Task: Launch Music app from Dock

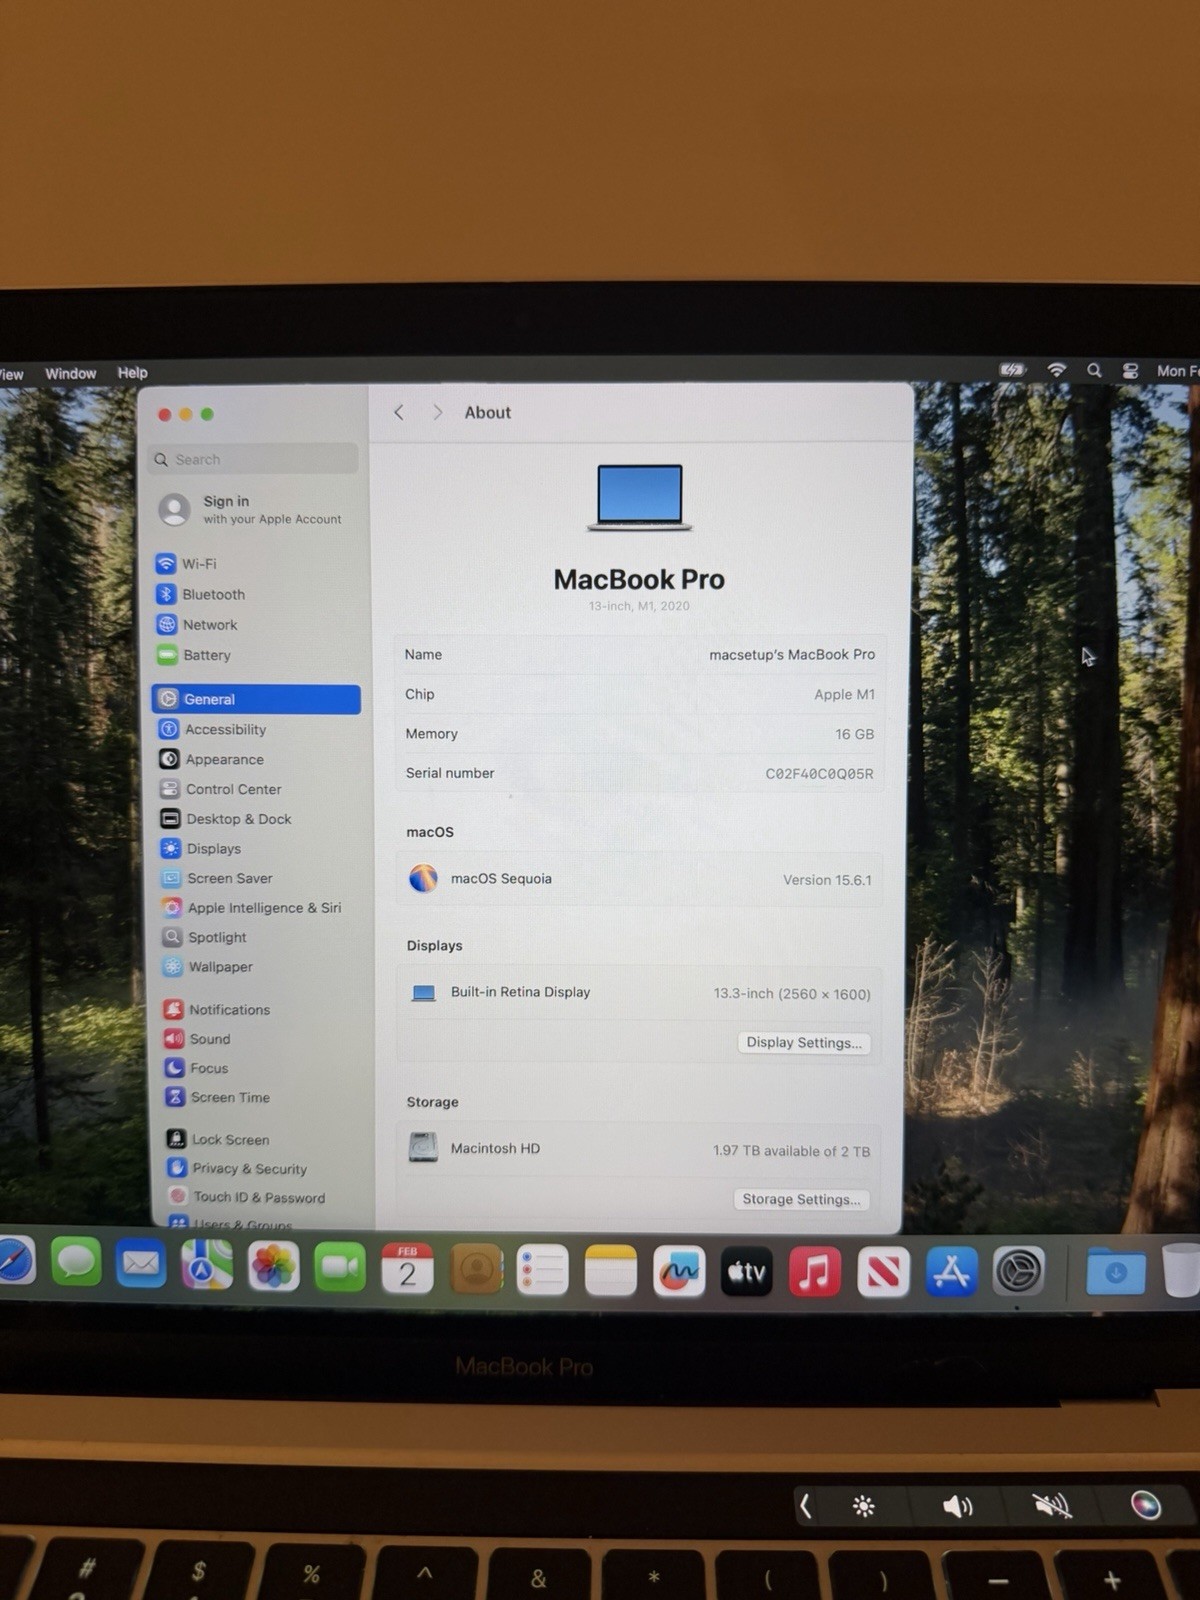Action: [x=815, y=1272]
